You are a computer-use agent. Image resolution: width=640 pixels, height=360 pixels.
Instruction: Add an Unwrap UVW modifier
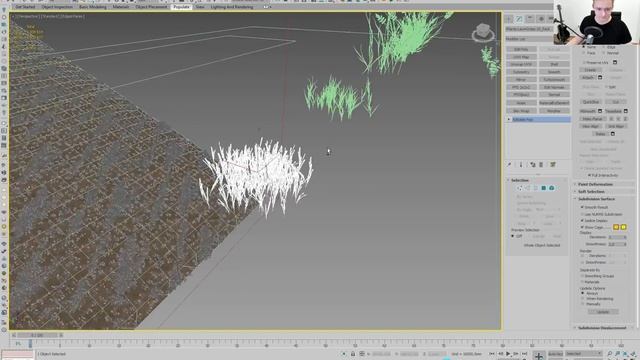(521, 64)
